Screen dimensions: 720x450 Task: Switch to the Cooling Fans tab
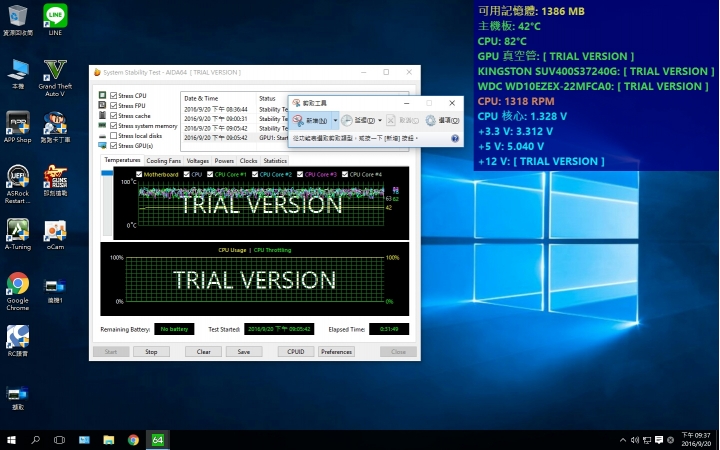pos(163,161)
